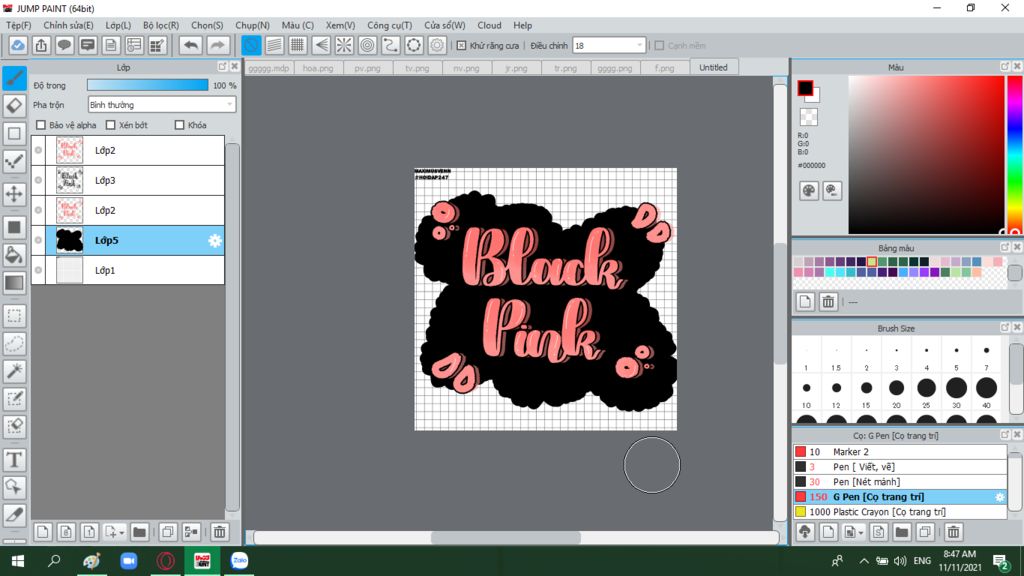Select the Dot tool
This screenshot has width=1024, height=576.
(14, 161)
